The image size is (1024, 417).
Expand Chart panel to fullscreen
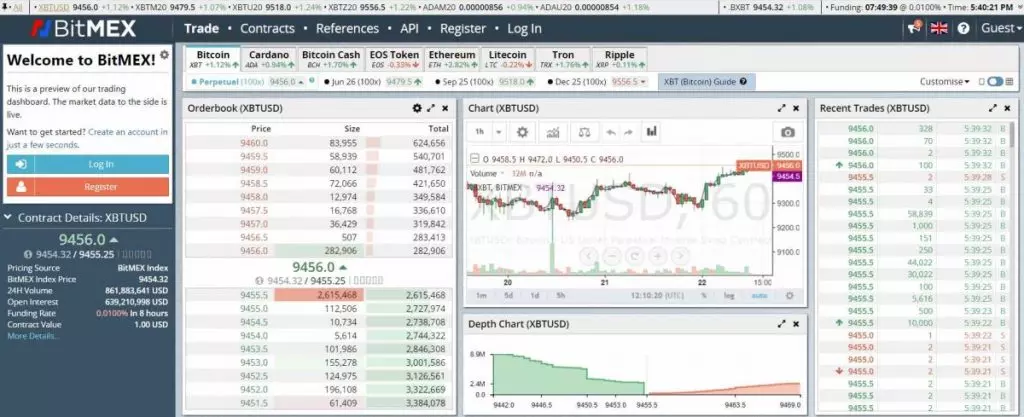coord(782,108)
